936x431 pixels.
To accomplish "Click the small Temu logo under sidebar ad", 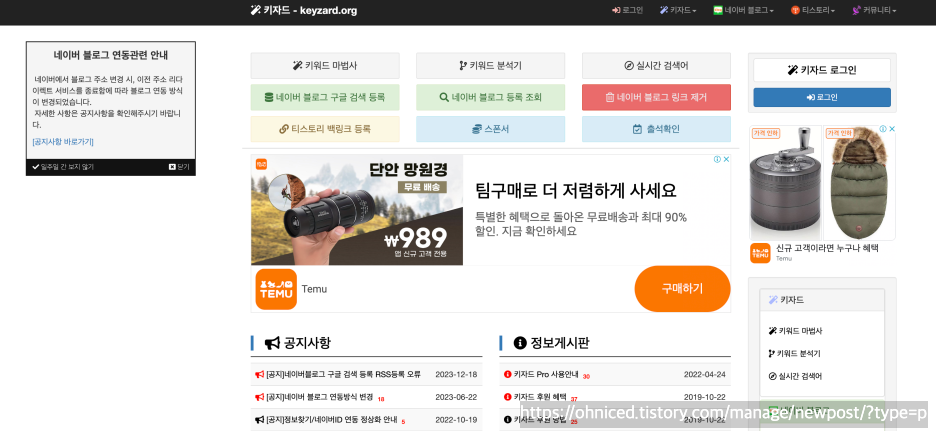I will tap(760, 253).
